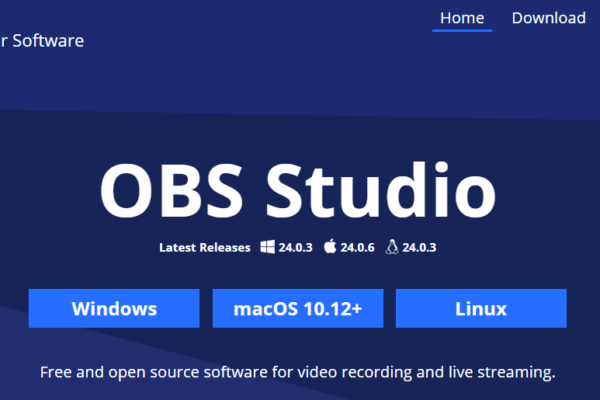Click the Apple logo icon beside 24.0.6
This screenshot has height=400, width=600.
(x=330, y=246)
